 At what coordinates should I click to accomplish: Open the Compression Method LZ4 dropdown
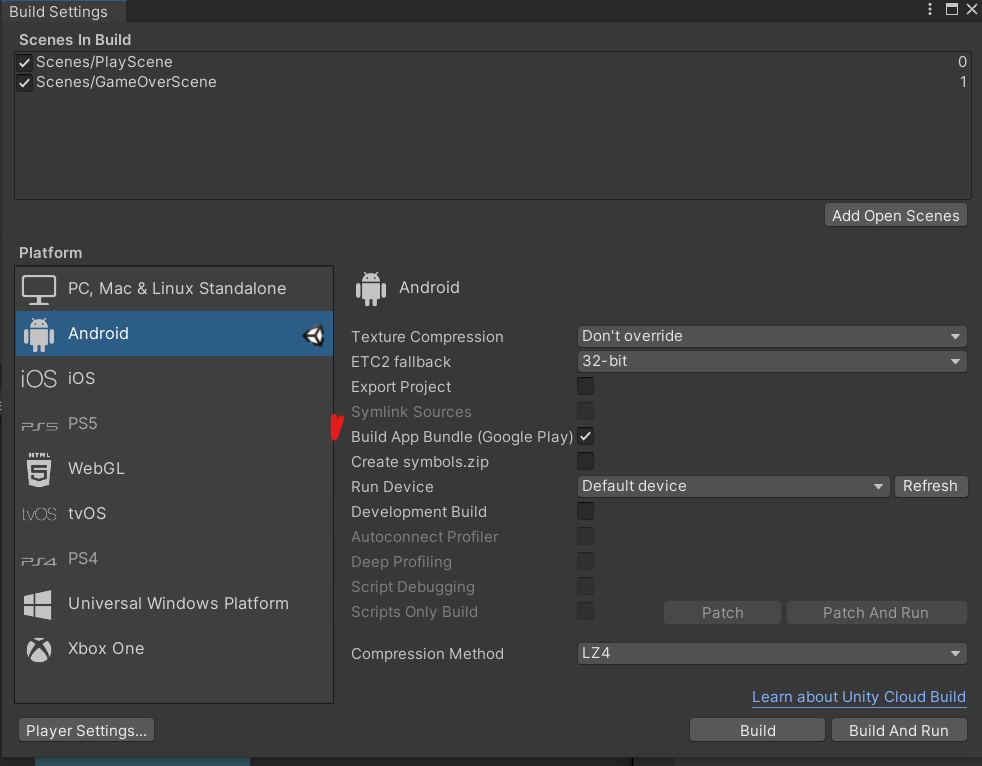pos(772,654)
